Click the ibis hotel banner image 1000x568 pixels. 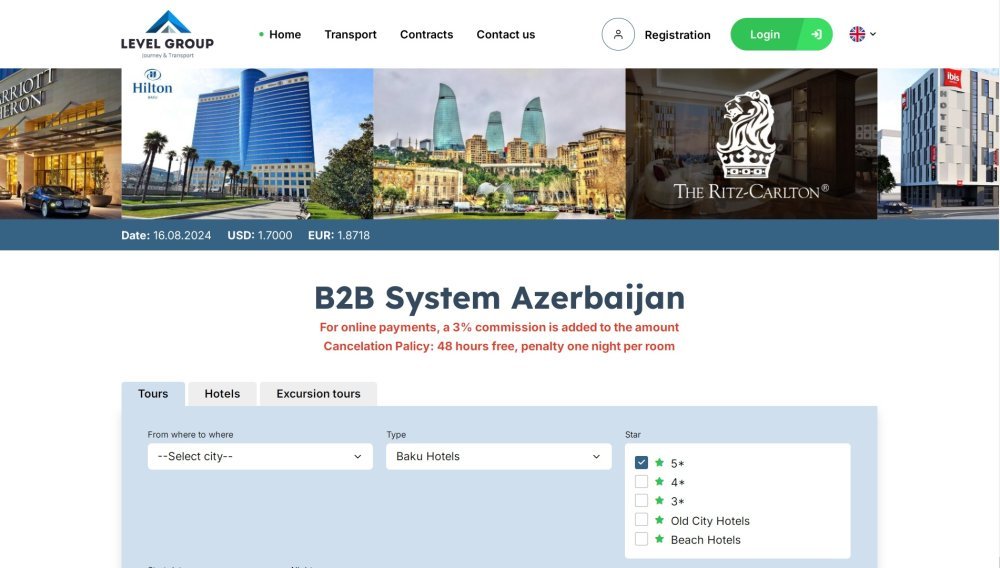[x=938, y=143]
